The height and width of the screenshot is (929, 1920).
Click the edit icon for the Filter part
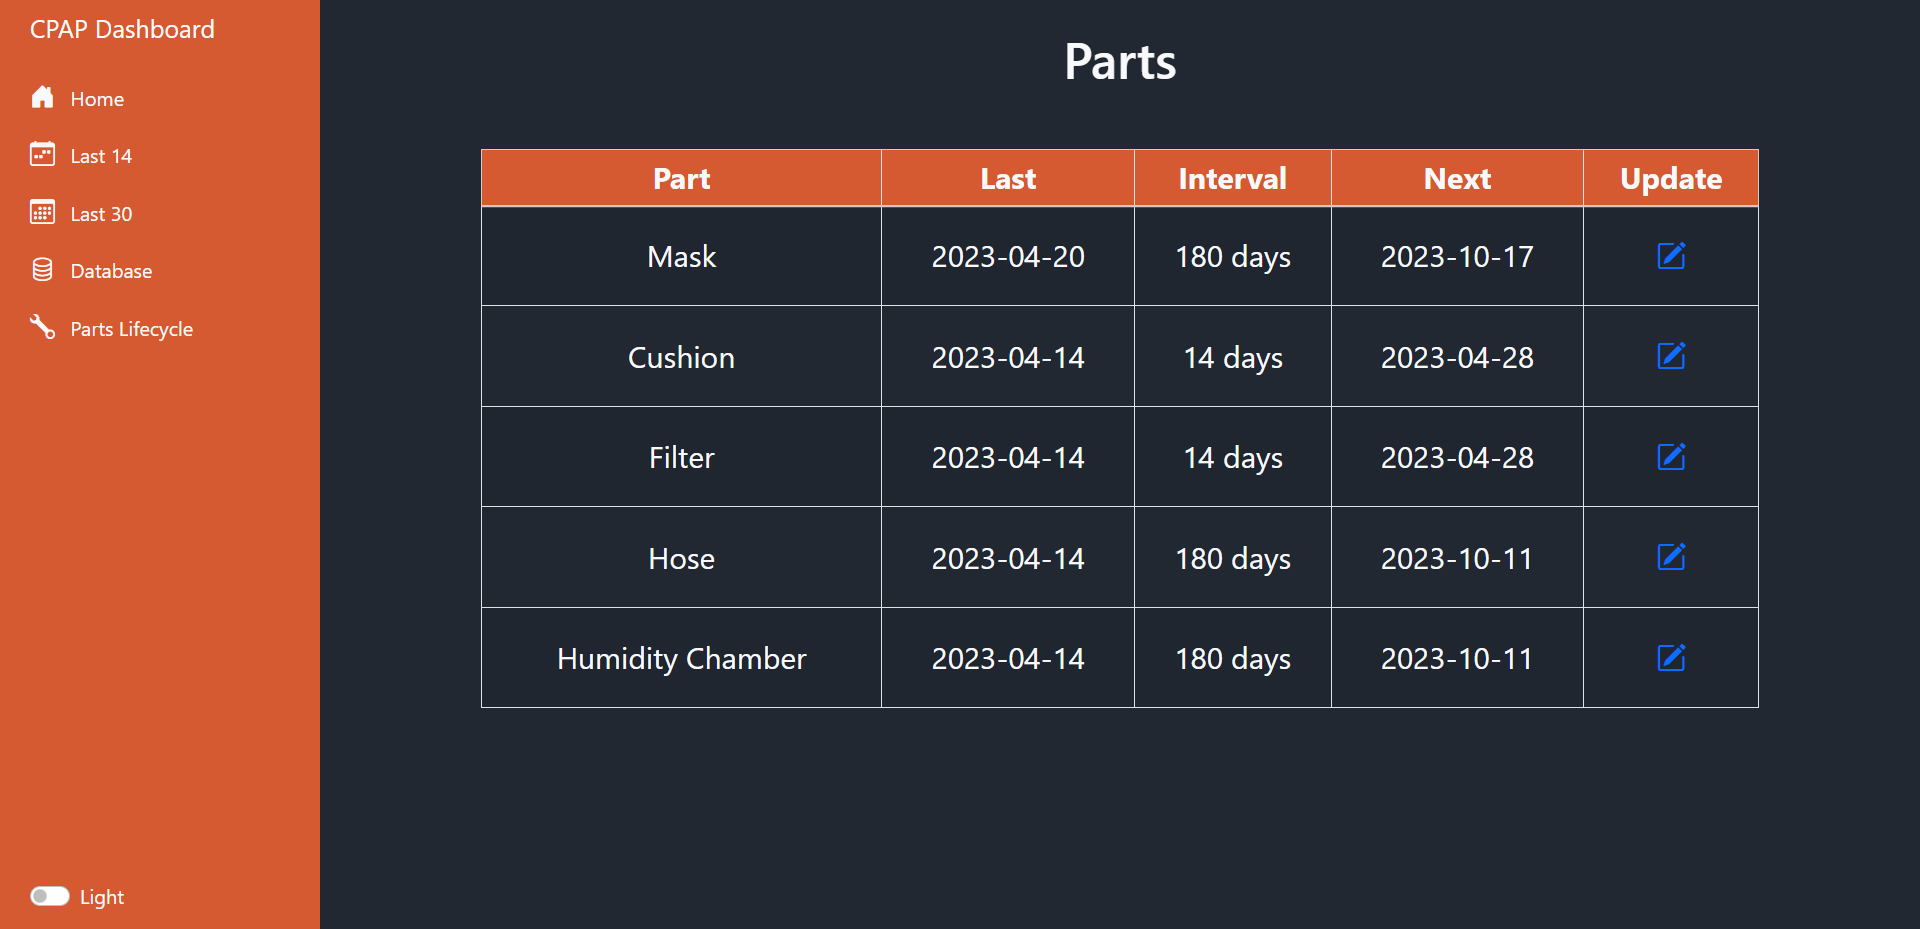[1671, 457]
